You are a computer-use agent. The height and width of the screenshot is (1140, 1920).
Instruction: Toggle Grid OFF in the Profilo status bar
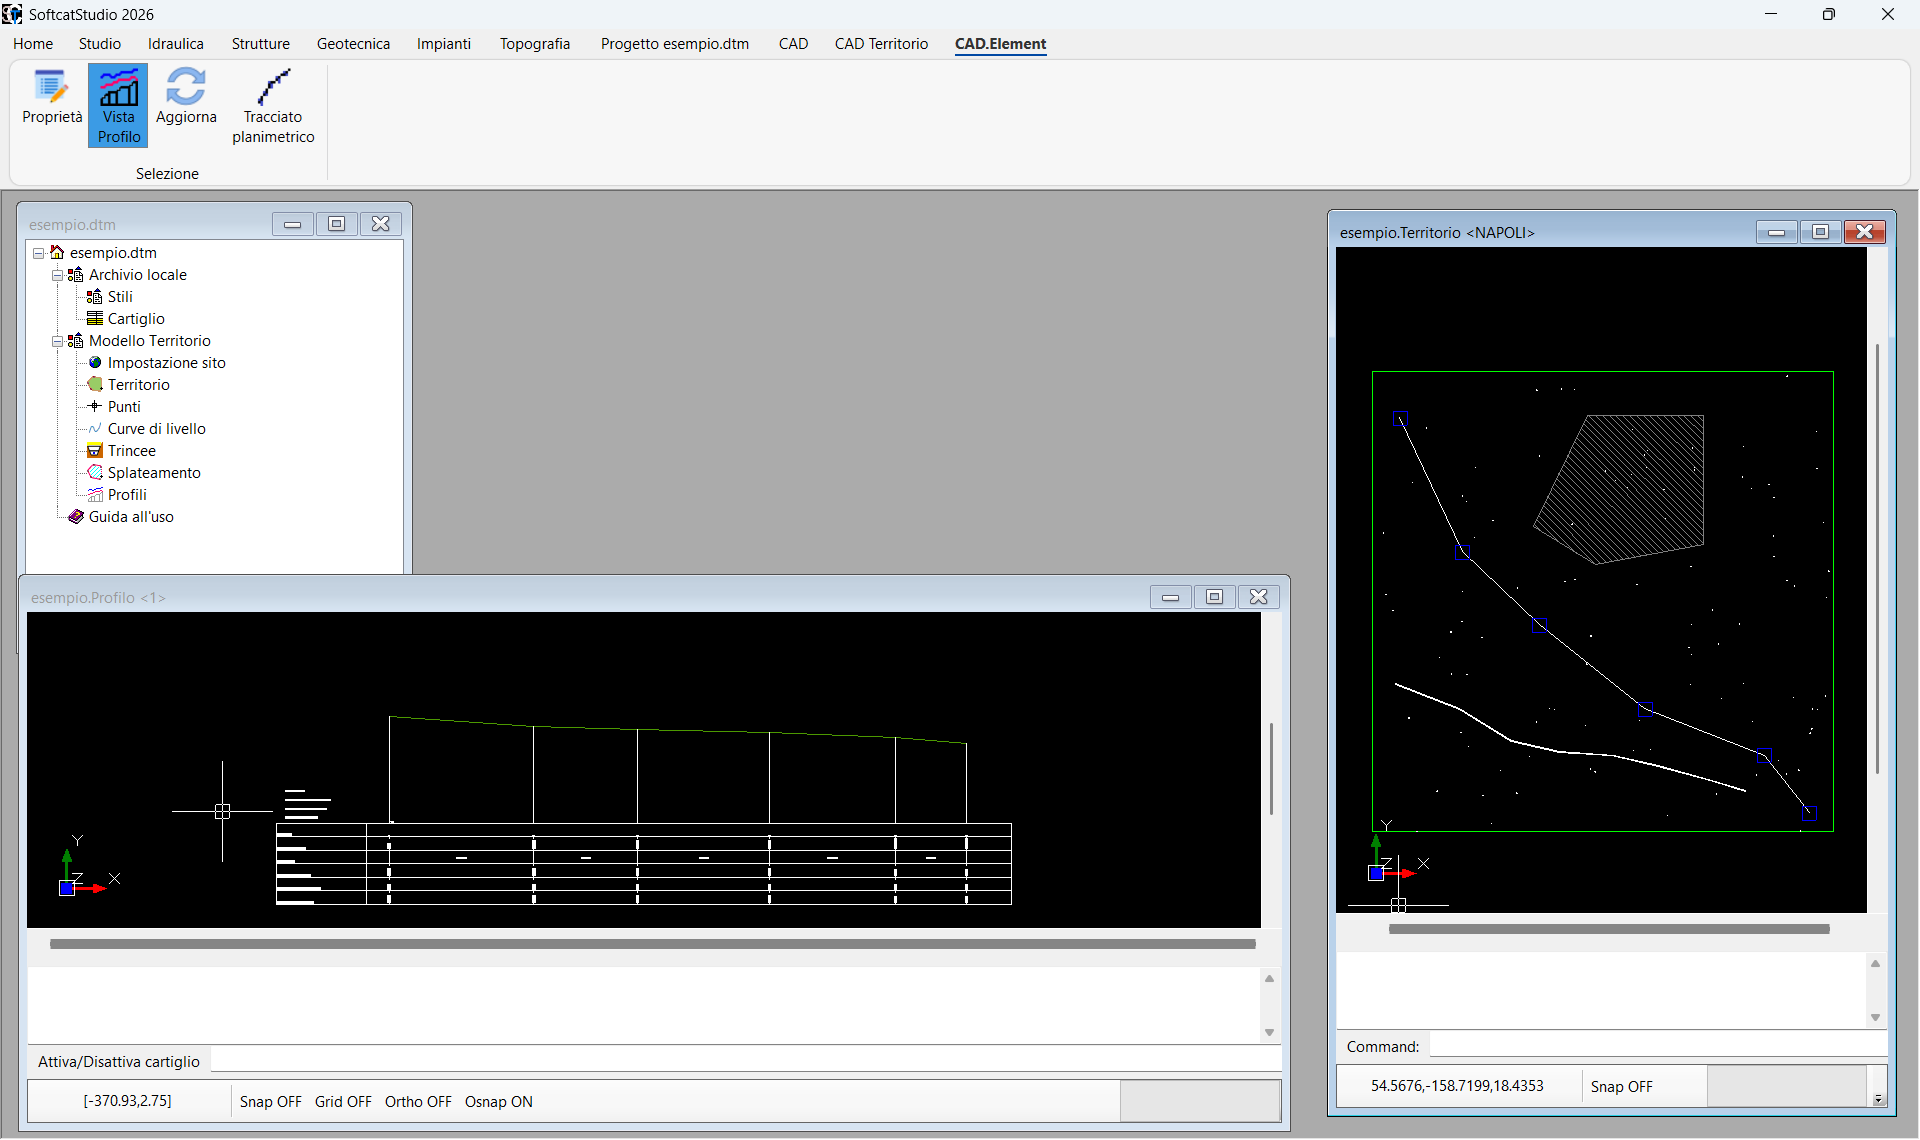[343, 1102]
